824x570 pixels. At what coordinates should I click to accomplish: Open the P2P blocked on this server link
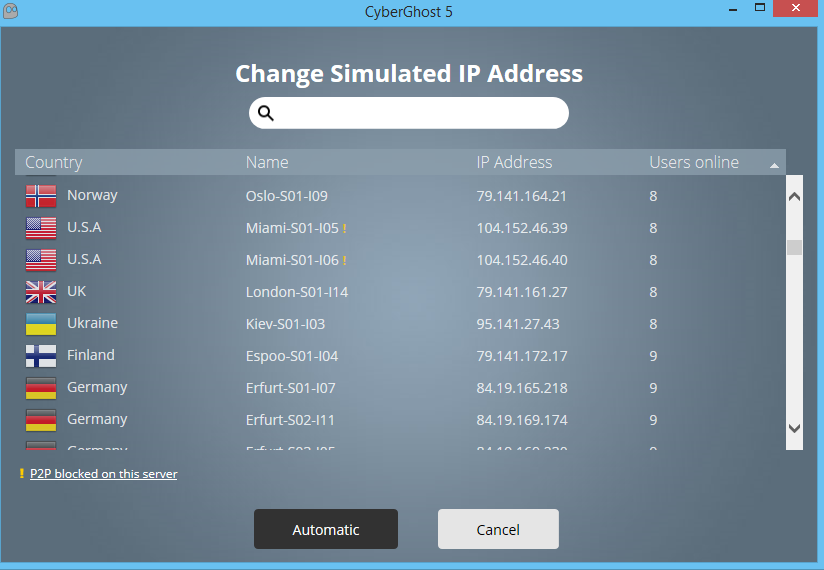click(x=104, y=474)
